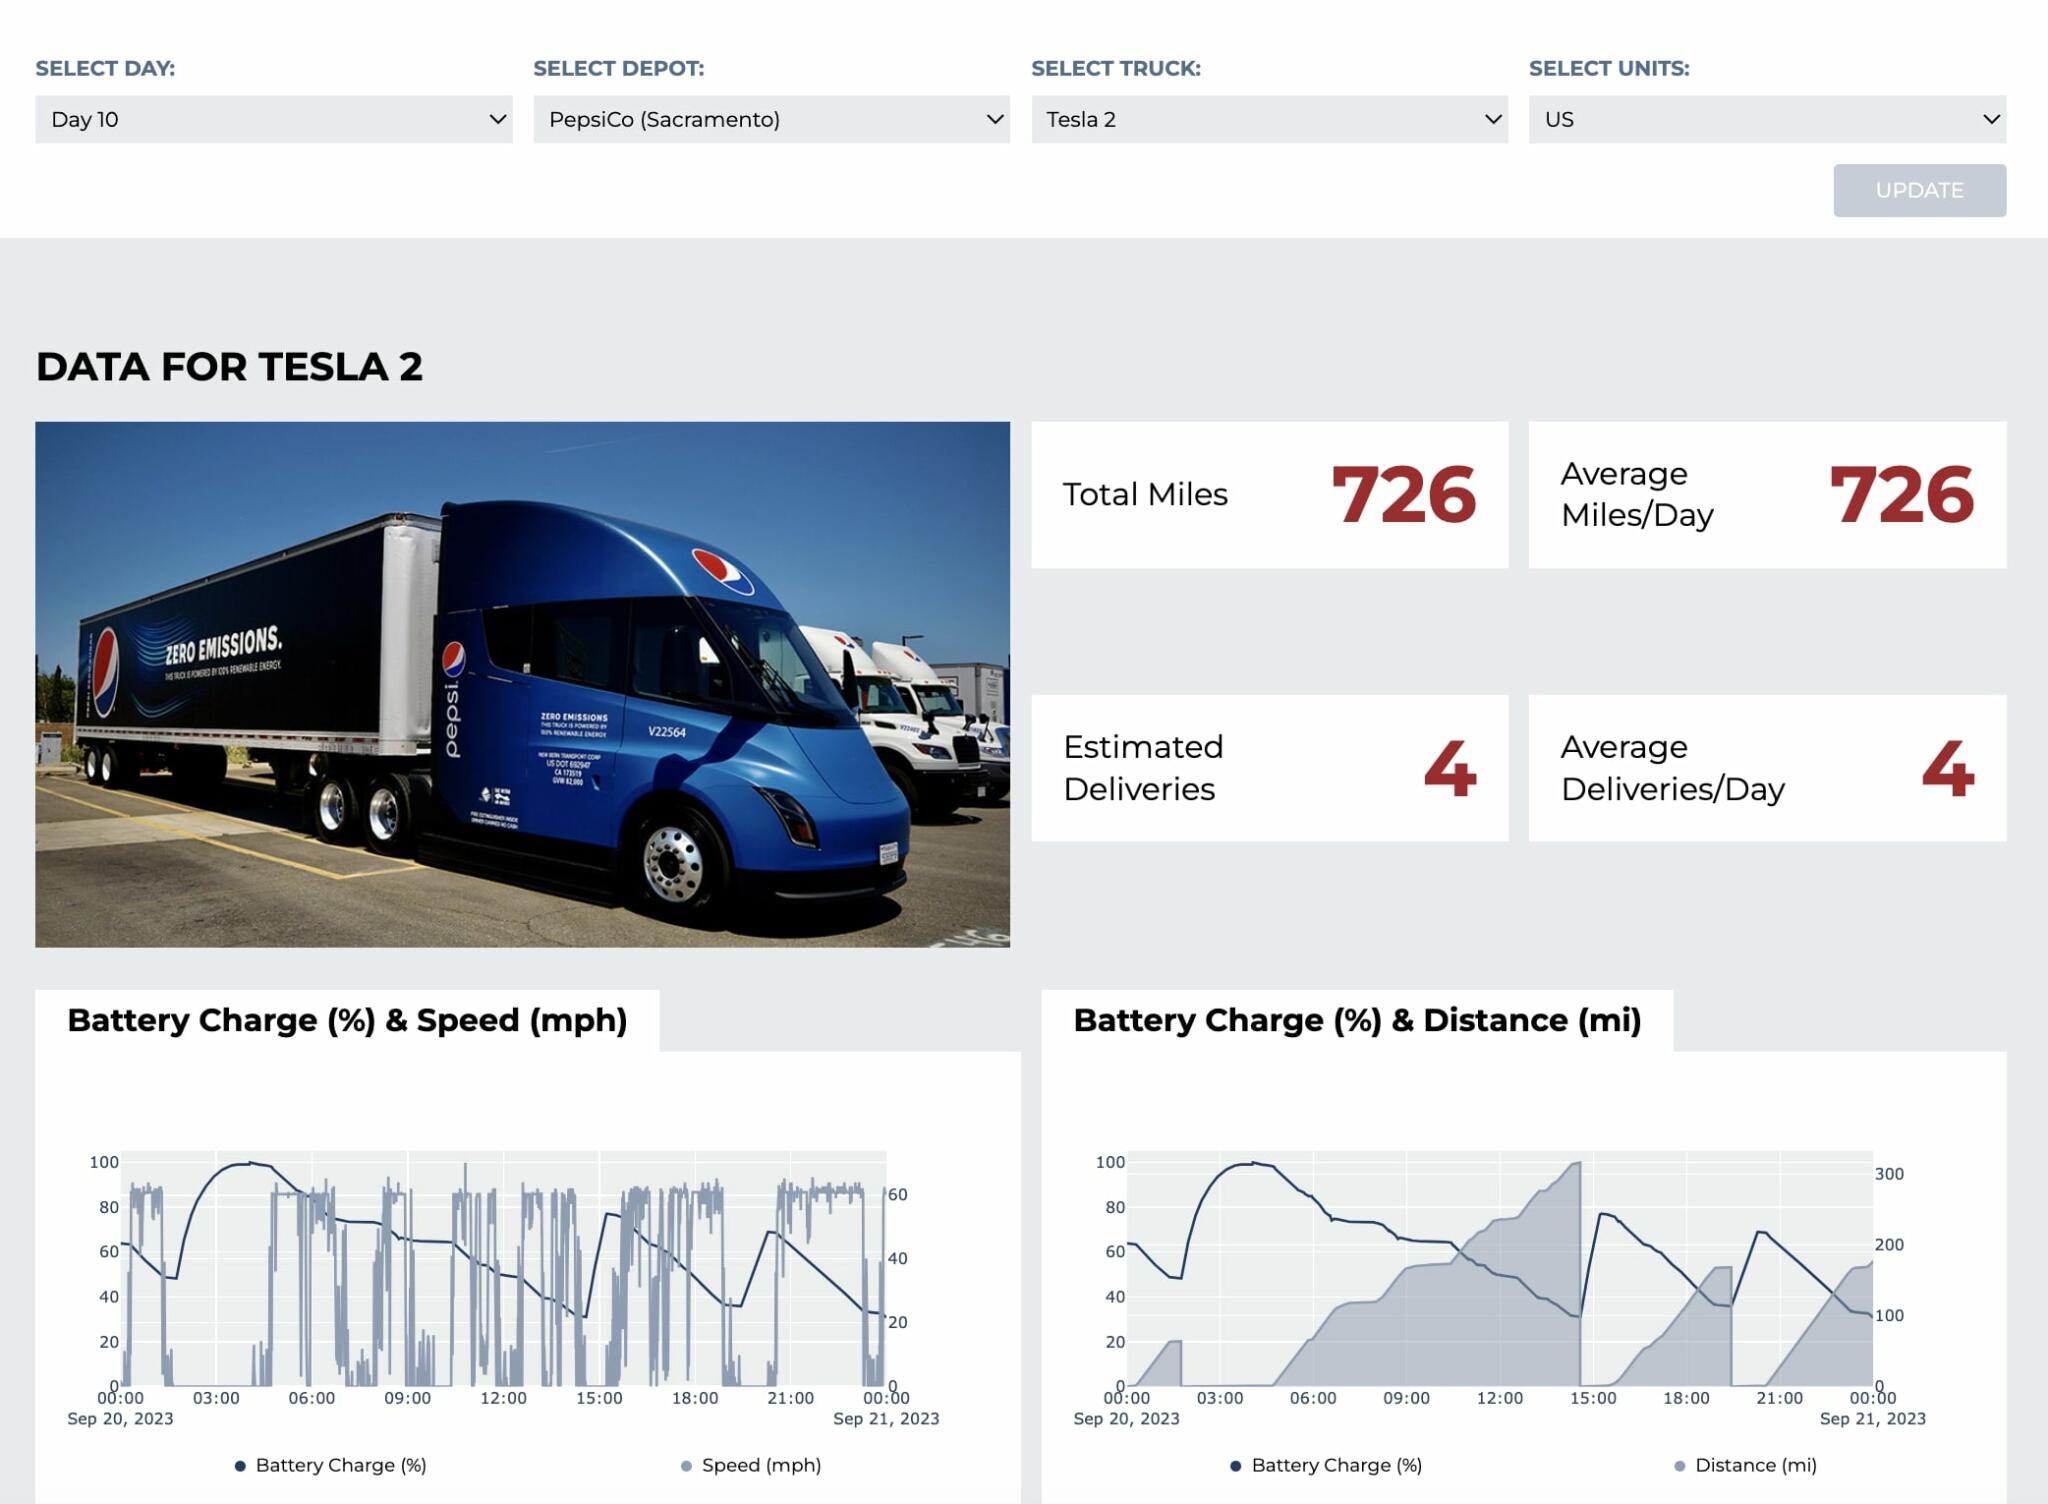Click the chevron on the PepsiCo depot selector
The height and width of the screenshot is (1504, 2048).
(993, 119)
